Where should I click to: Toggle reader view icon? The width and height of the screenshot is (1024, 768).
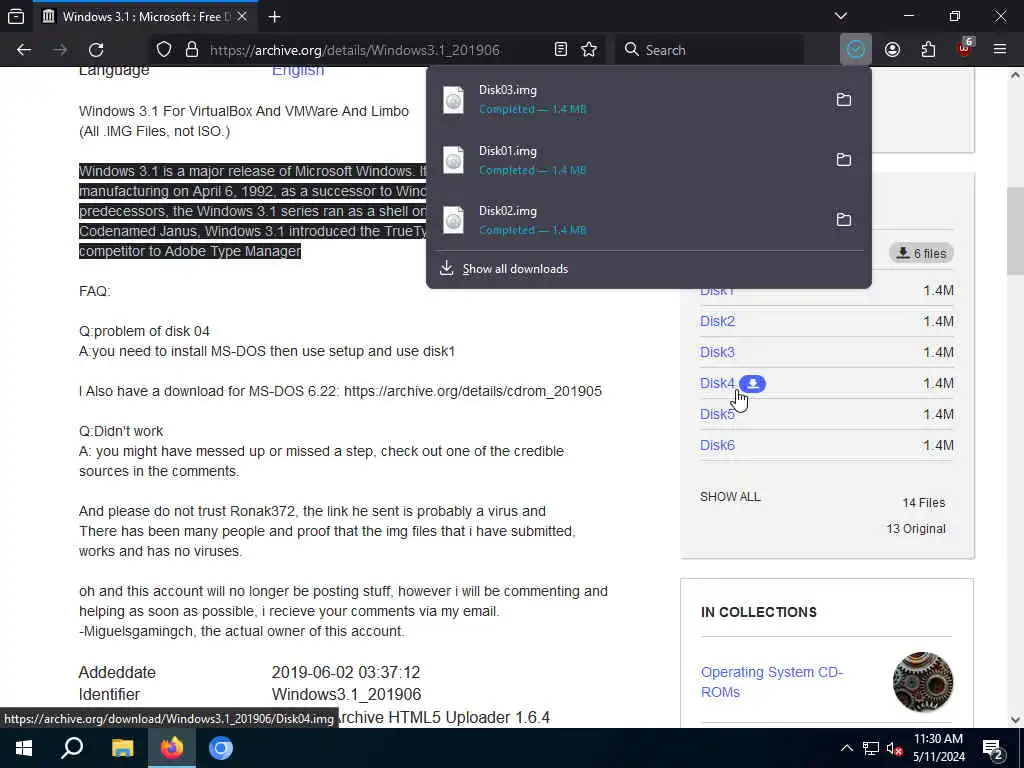click(560, 50)
